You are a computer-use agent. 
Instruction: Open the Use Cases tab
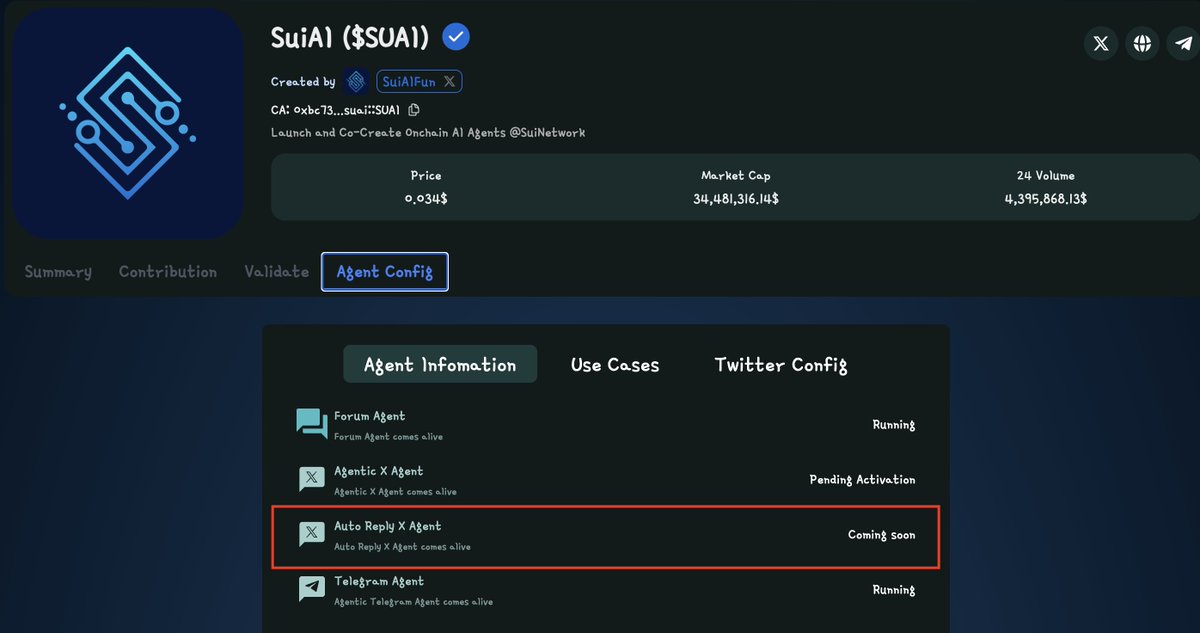[x=615, y=365]
